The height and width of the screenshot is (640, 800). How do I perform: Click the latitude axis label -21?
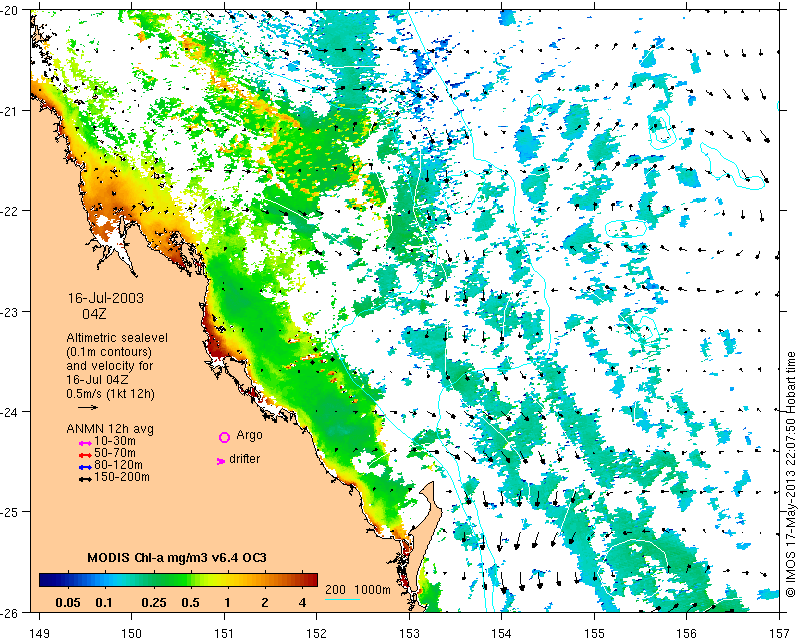point(8,111)
